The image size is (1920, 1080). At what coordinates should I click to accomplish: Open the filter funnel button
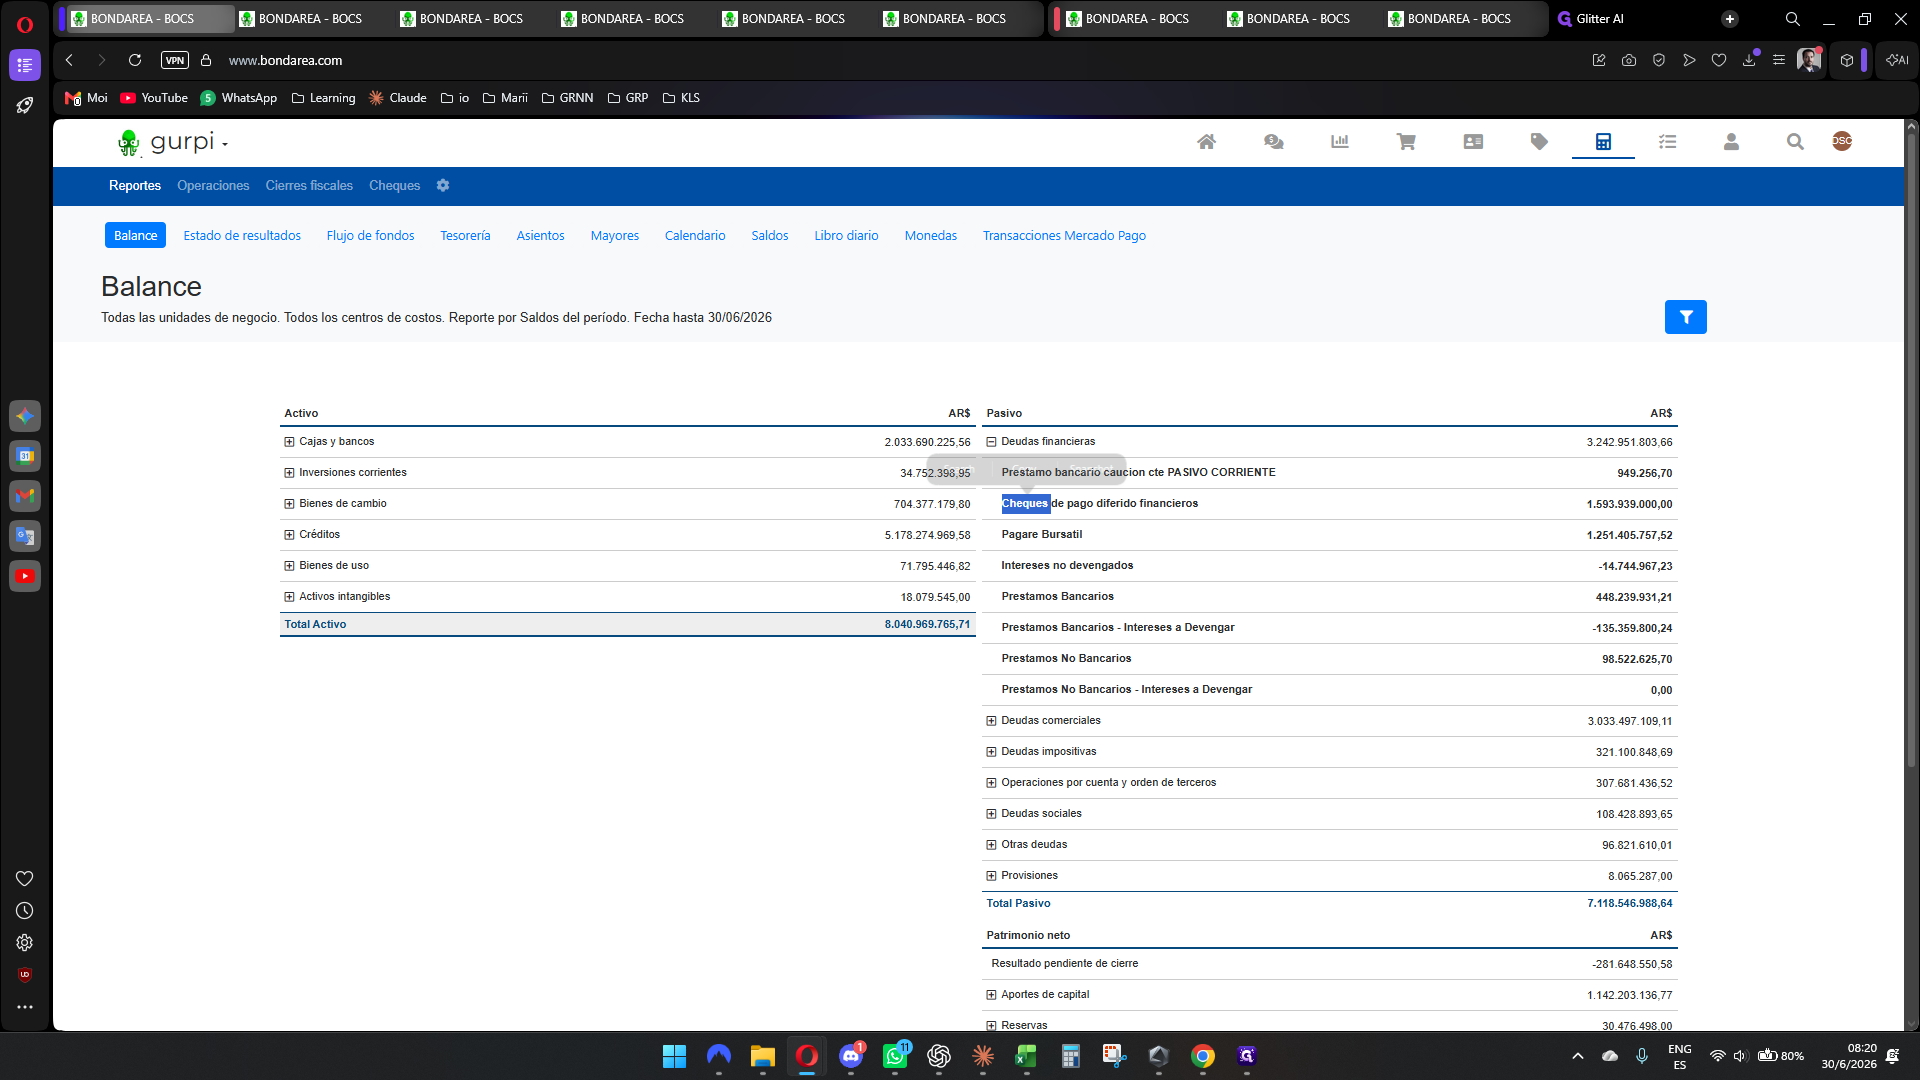click(1685, 317)
